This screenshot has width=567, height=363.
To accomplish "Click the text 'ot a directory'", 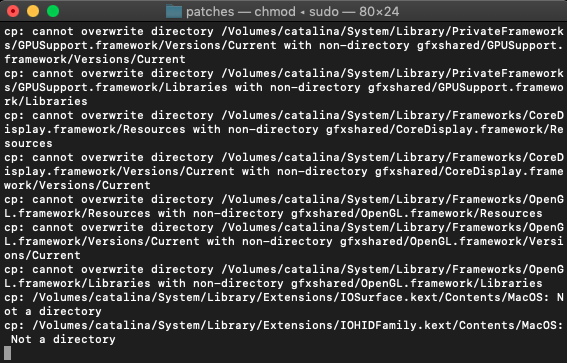I will pos(53,311).
